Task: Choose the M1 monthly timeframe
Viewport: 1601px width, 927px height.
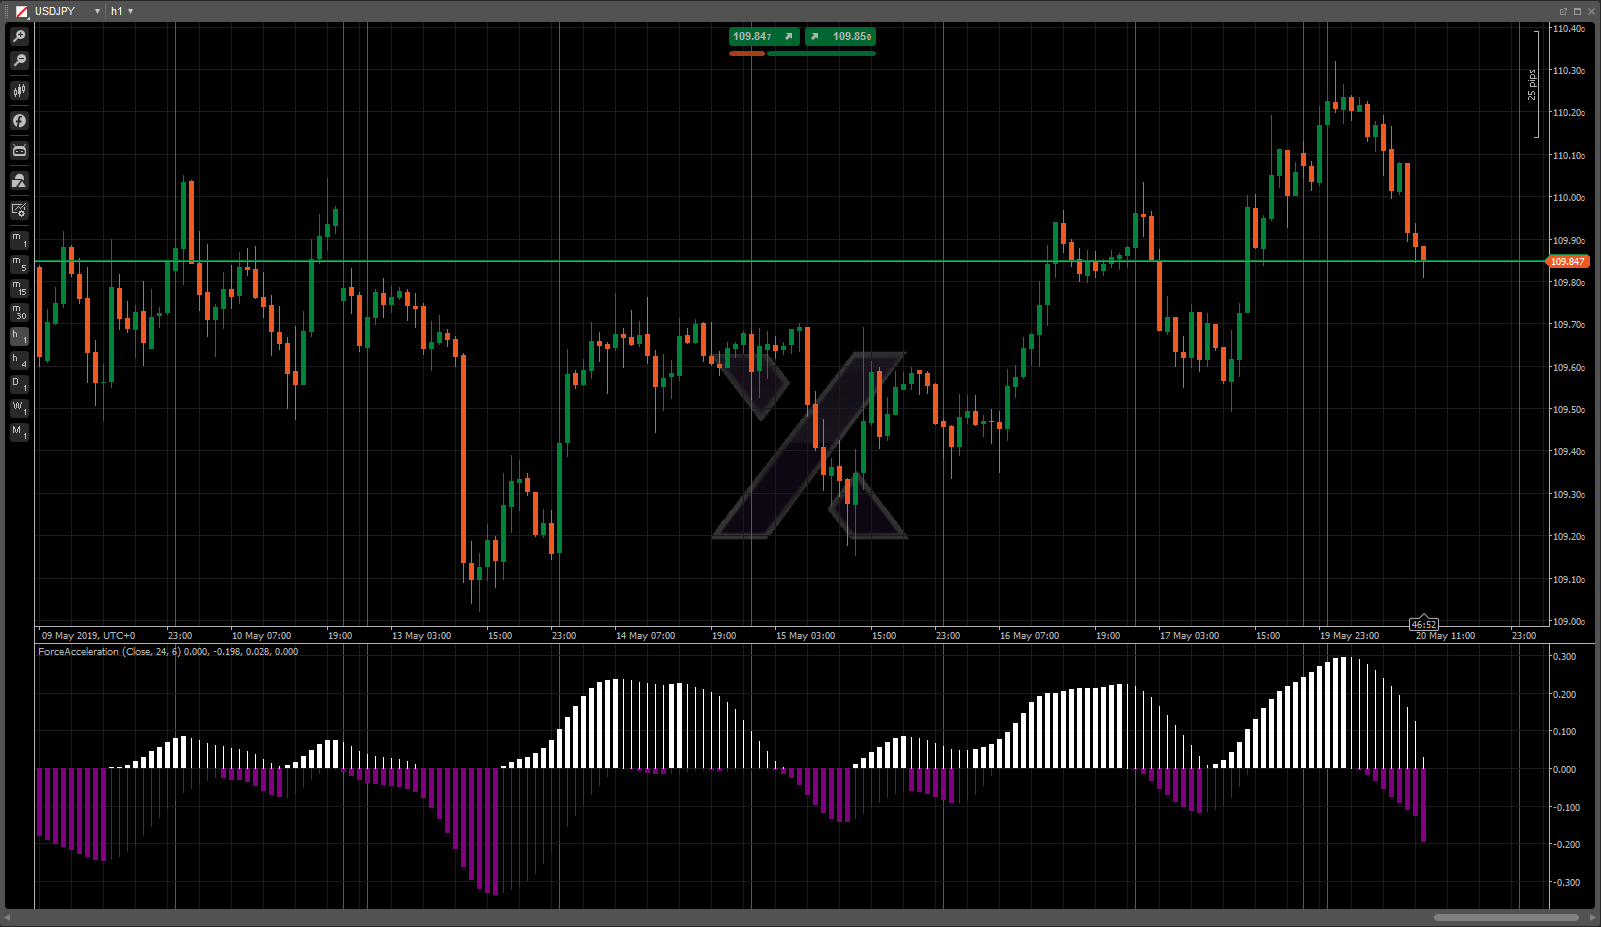Action: [x=19, y=432]
